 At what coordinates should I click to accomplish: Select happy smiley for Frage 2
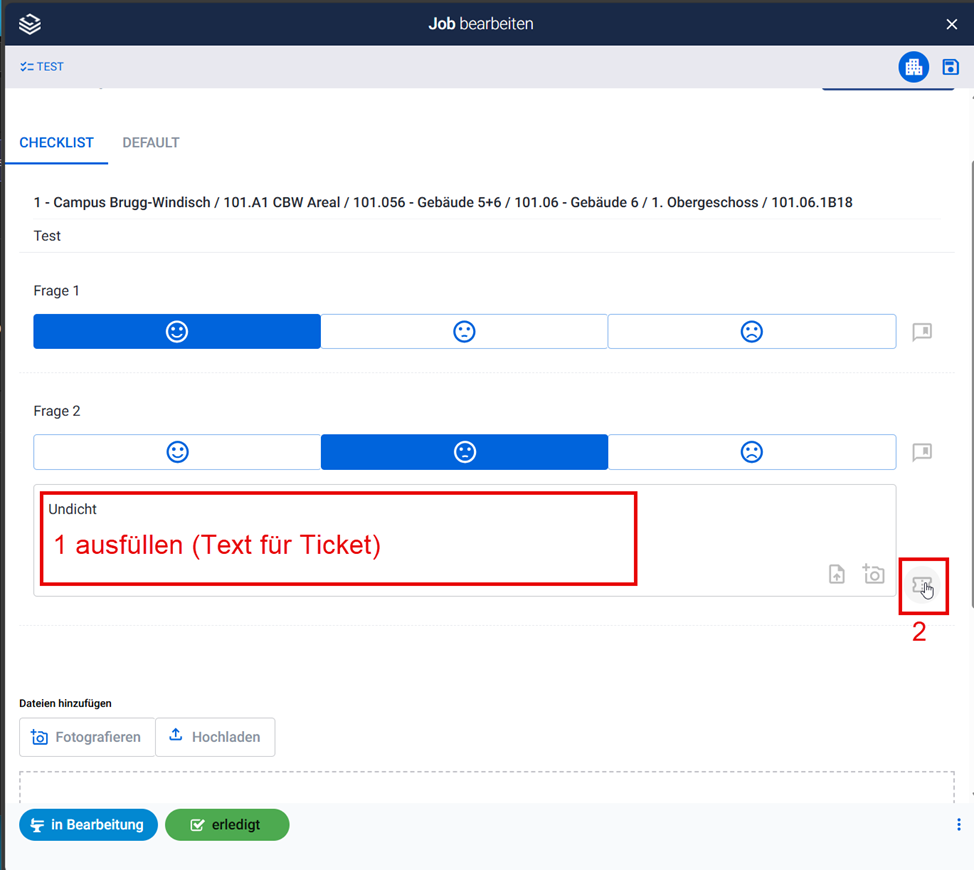[x=177, y=452]
